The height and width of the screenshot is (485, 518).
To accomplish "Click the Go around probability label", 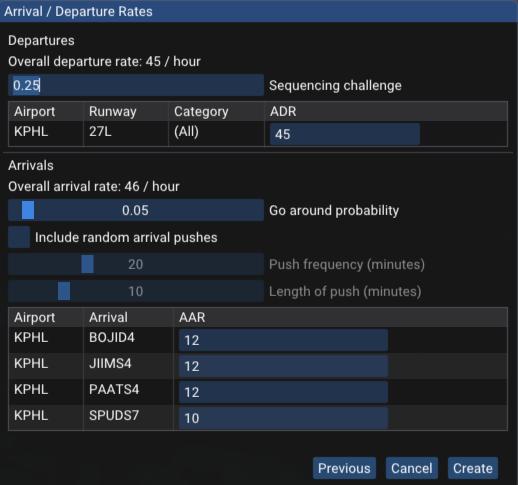I will point(334,211).
